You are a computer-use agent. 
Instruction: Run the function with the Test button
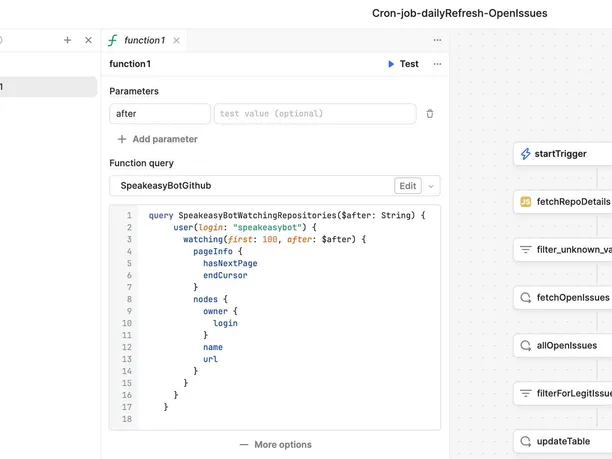[403, 64]
